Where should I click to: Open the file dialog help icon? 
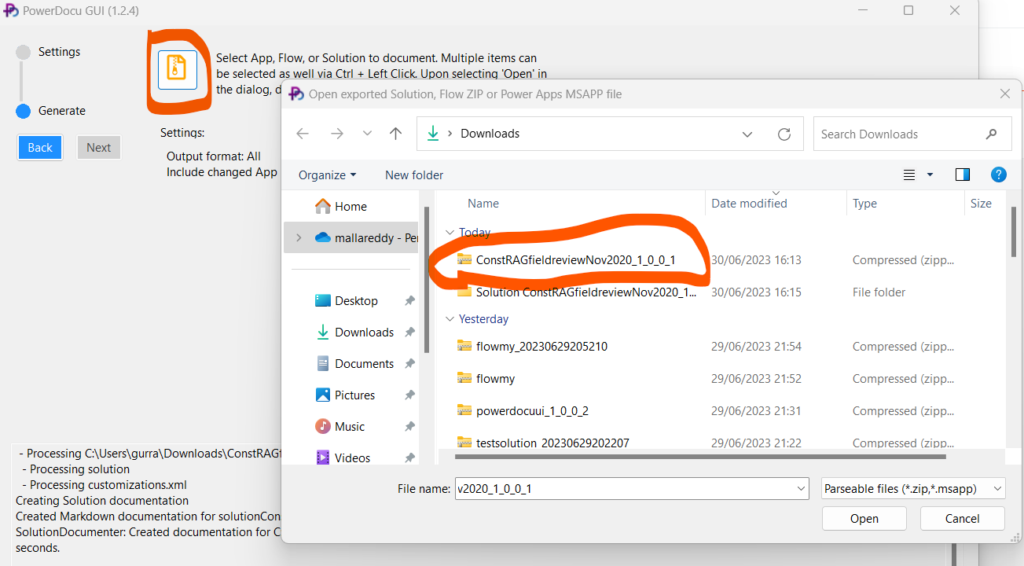pyautogui.click(x=997, y=175)
